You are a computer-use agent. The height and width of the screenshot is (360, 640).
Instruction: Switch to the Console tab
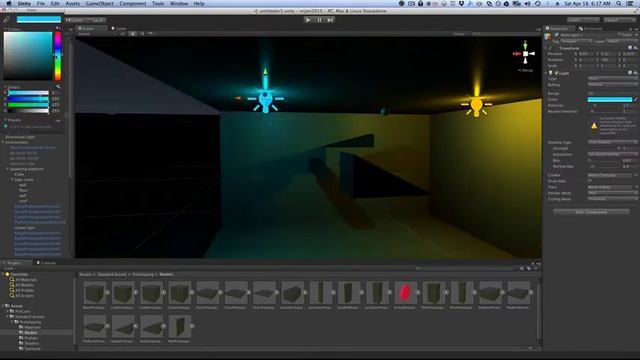coord(46,263)
